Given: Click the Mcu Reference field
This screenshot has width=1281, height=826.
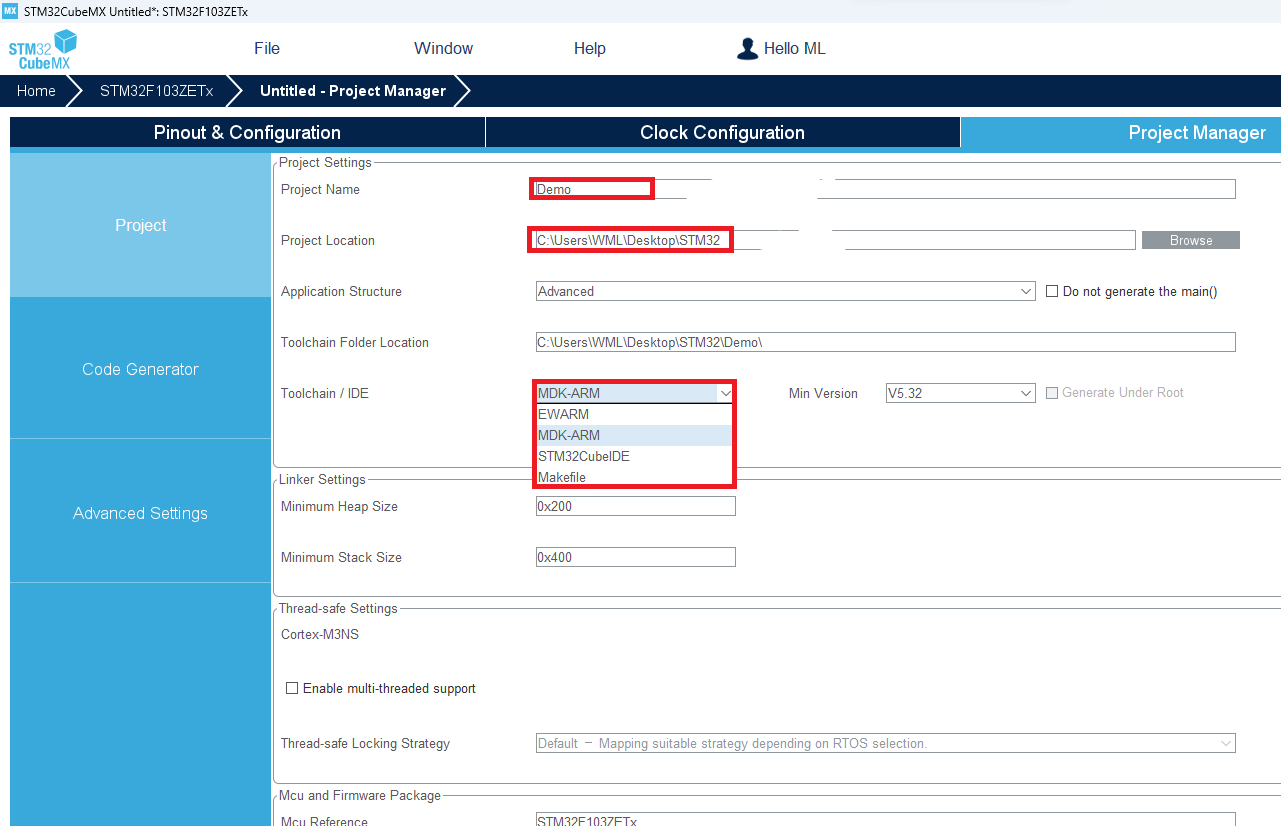Looking at the screenshot, I should (x=885, y=820).
